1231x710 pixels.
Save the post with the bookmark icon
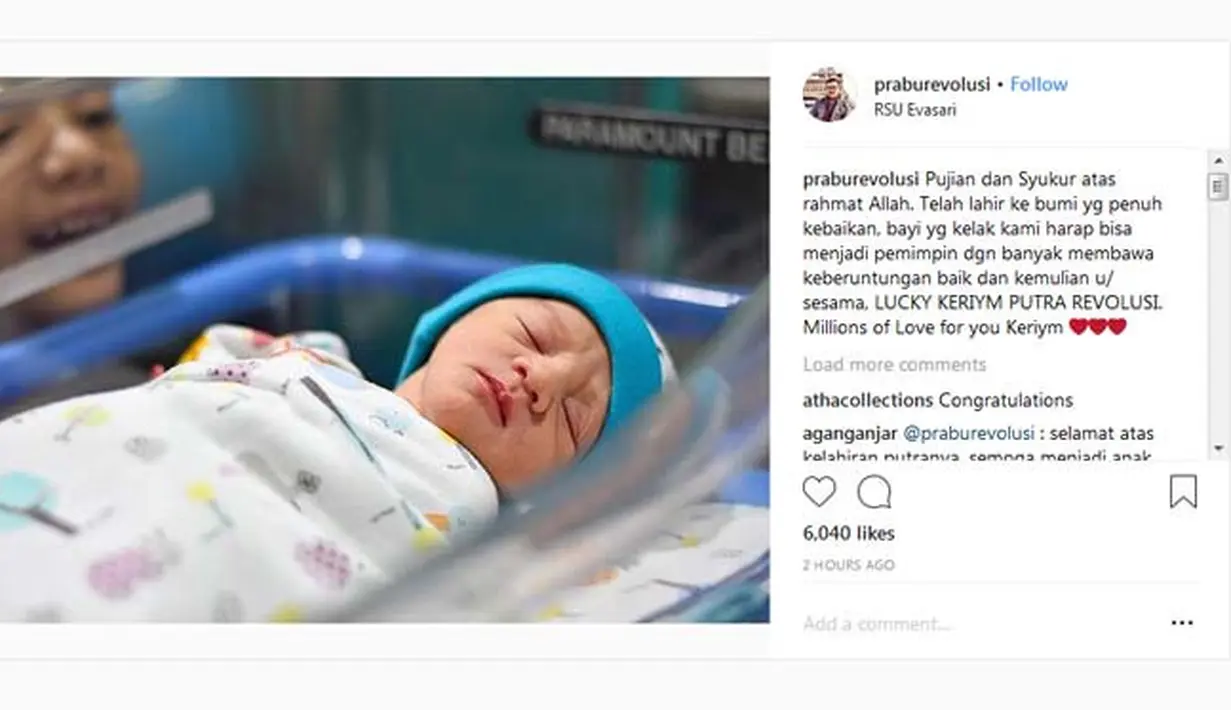point(1183,491)
